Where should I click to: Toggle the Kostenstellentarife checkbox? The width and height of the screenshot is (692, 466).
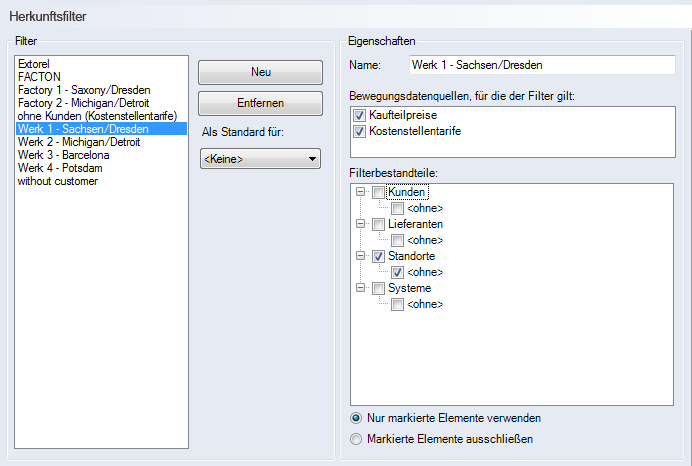pos(360,131)
